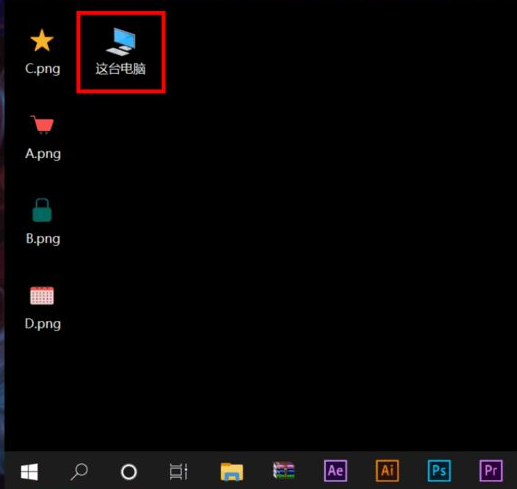Select the B.png green bag icon
This screenshot has width=517, height=489.
pos(42,210)
